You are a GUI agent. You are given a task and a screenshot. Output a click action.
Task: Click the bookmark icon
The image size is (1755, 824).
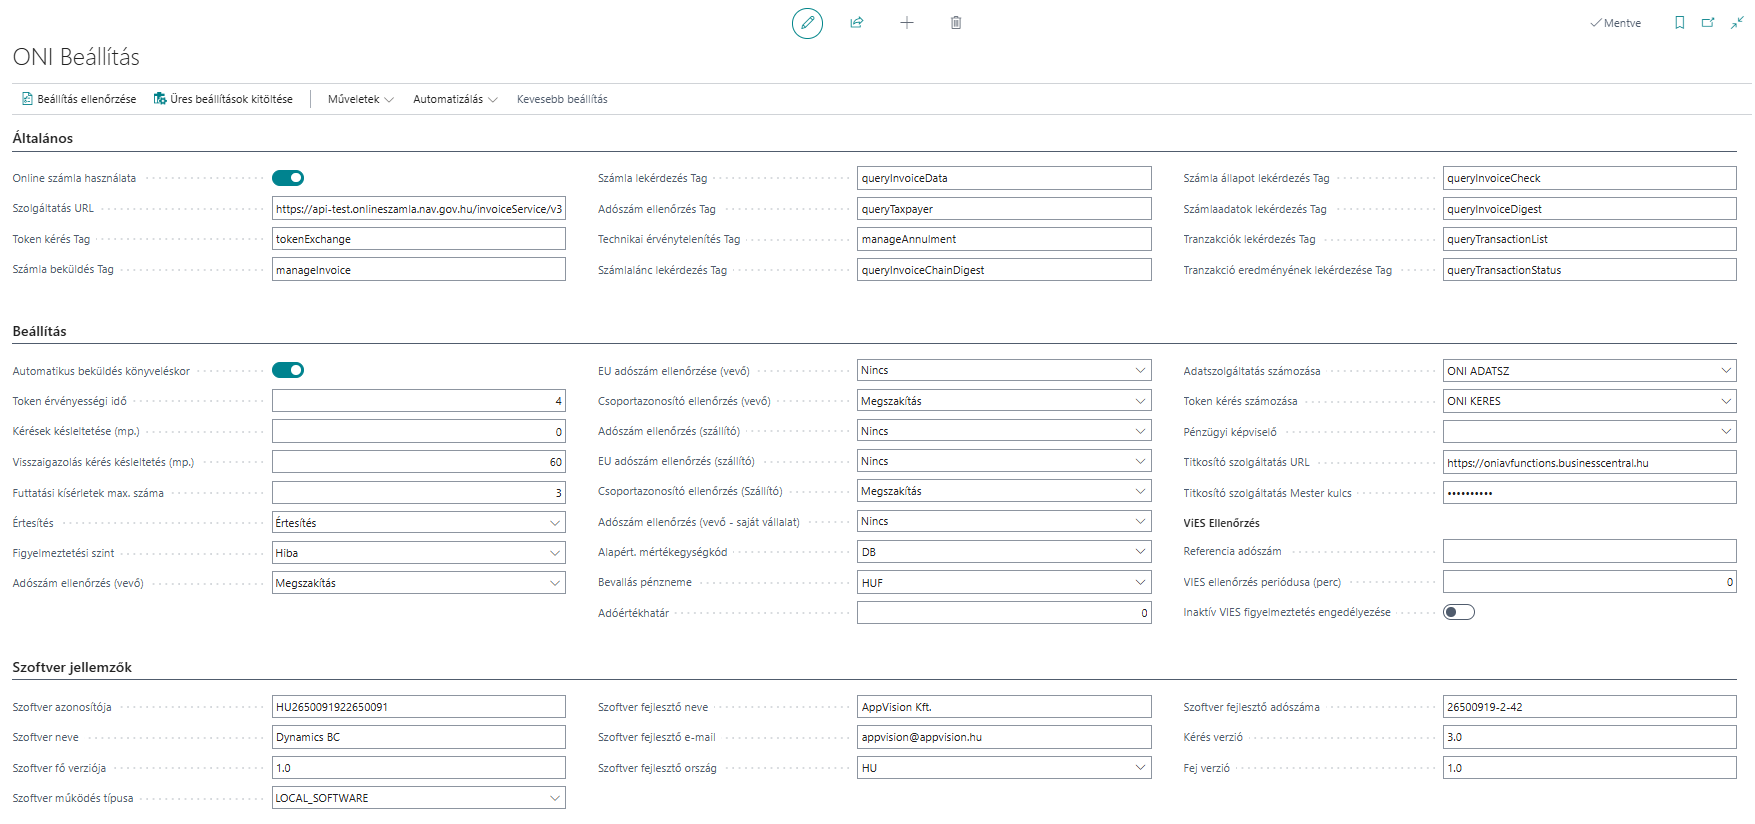[1680, 22]
